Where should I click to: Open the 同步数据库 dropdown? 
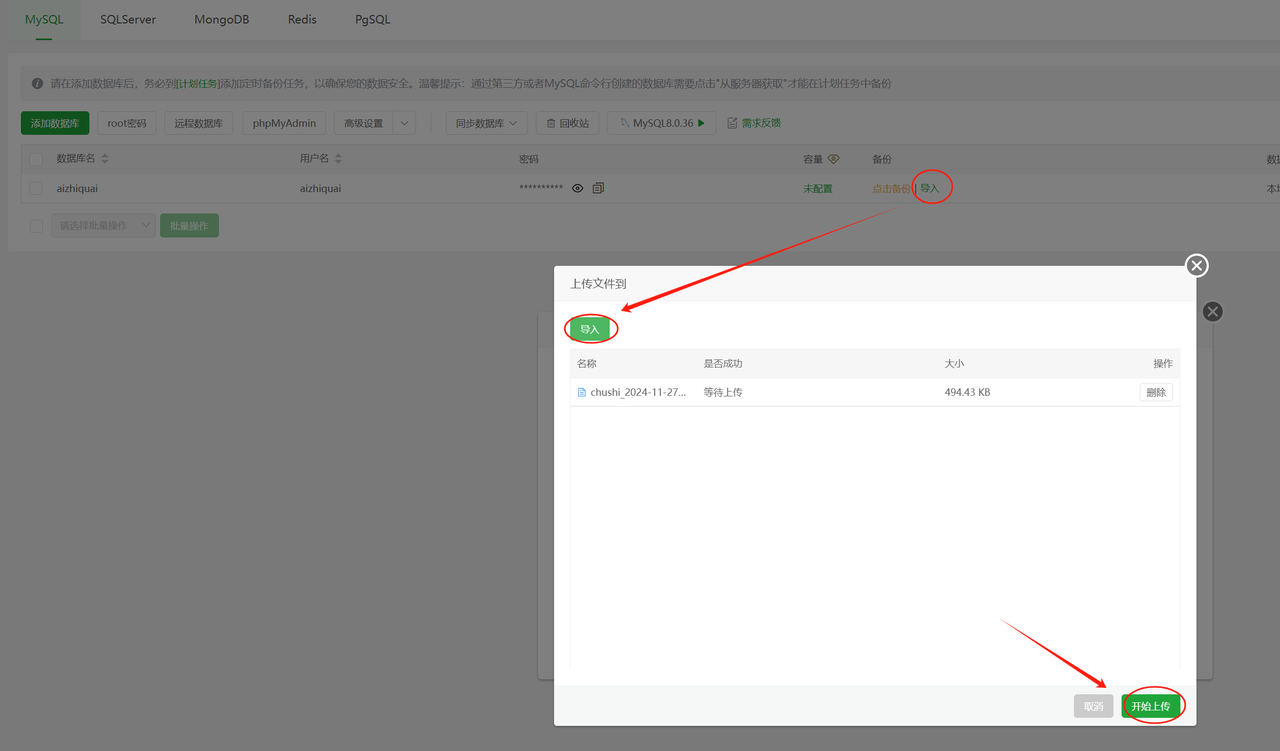[486, 123]
